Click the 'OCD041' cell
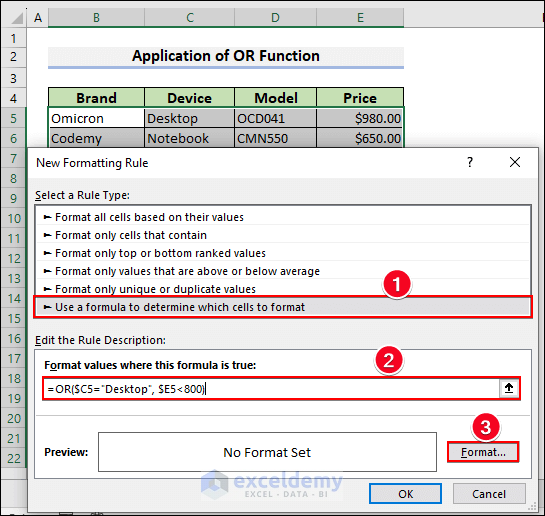 point(275,118)
